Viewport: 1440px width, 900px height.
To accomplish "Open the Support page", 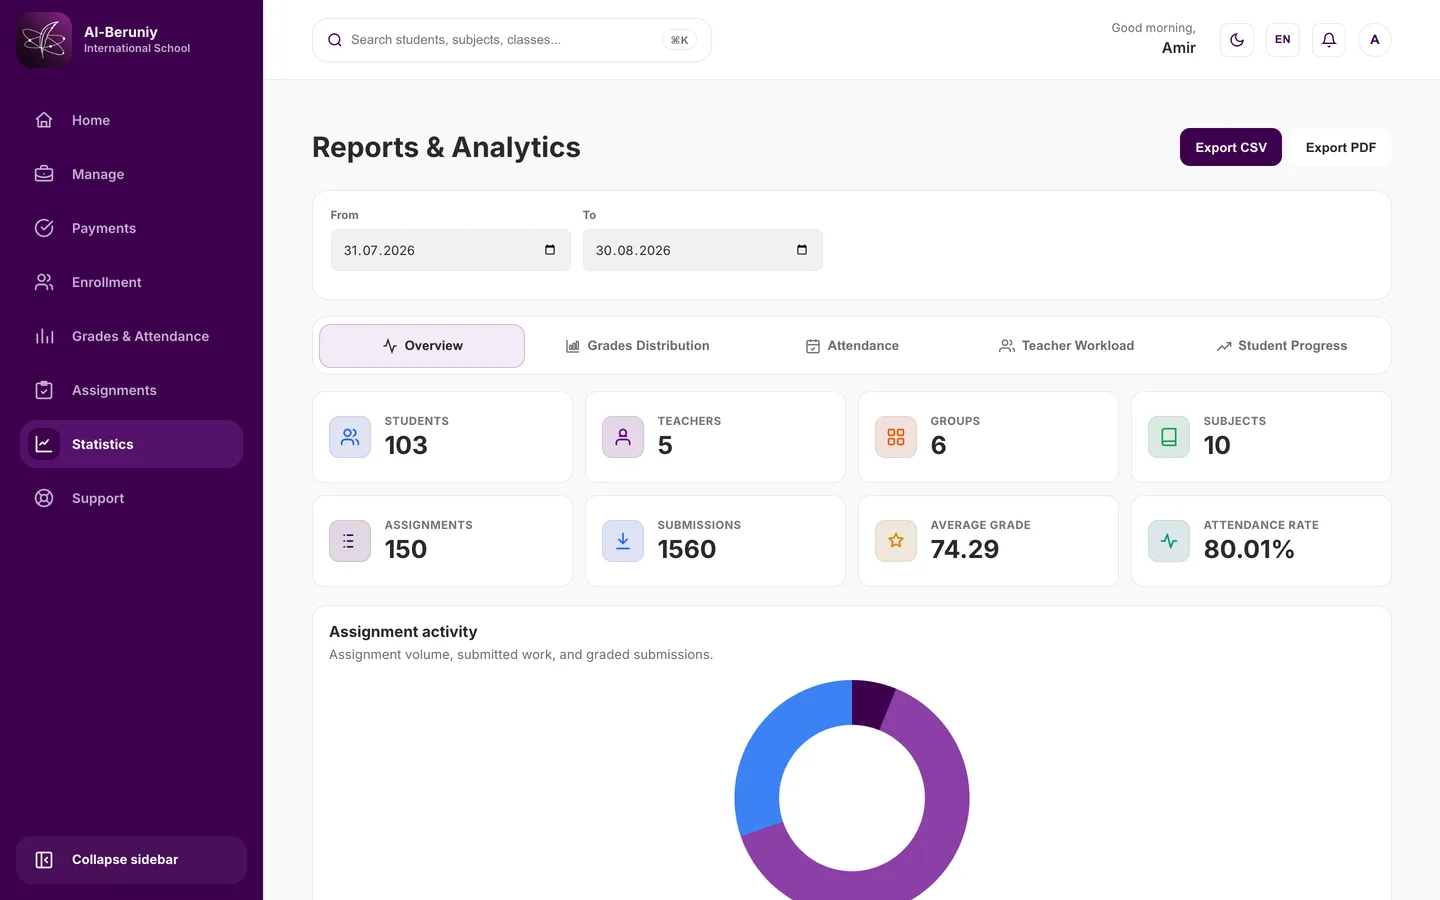I will (x=131, y=498).
